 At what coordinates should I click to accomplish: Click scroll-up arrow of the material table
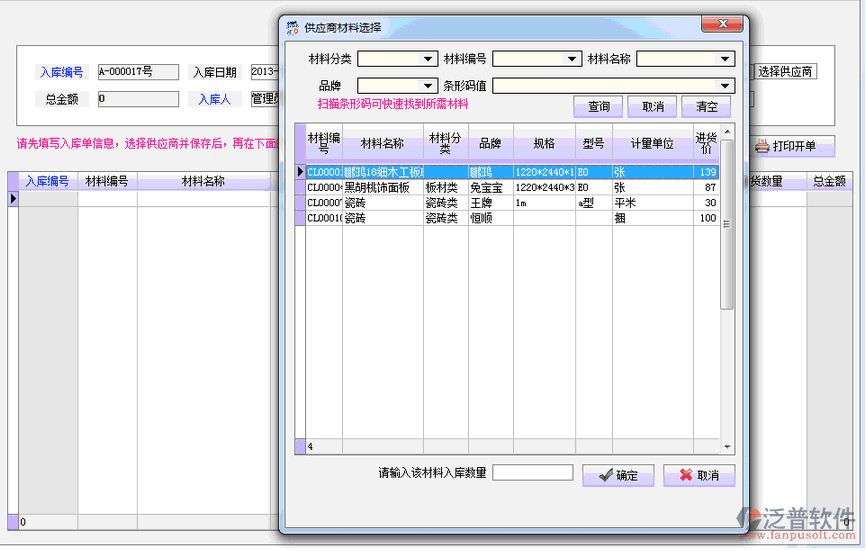(x=727, y=131)
